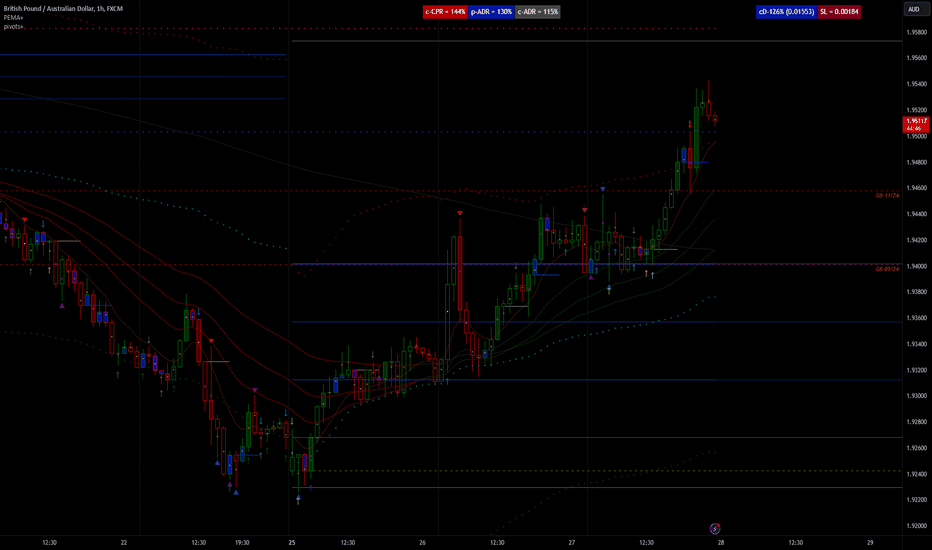Click the date label 27 on the time axis
The image size is (932, 550).
572,542
